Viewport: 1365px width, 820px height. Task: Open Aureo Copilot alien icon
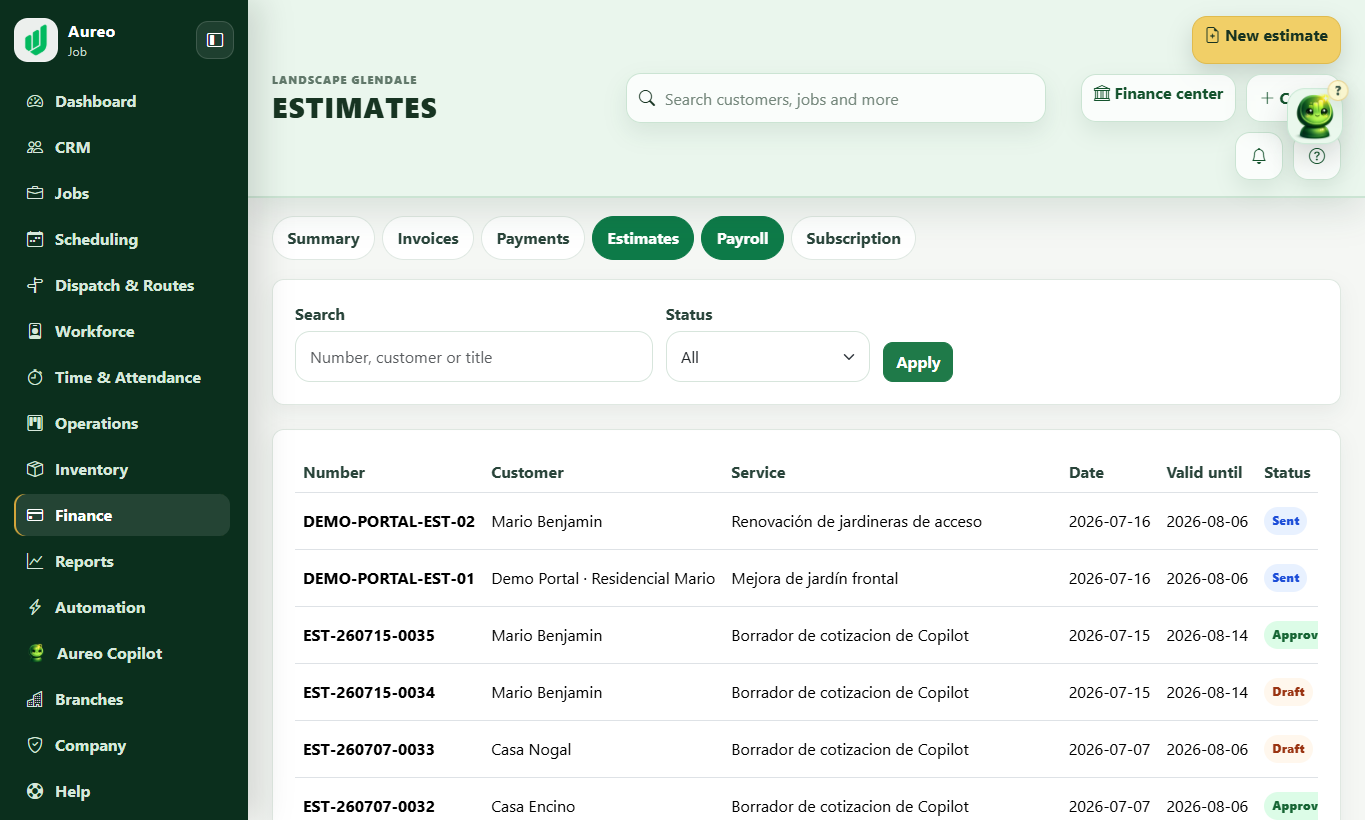point(37,653)
